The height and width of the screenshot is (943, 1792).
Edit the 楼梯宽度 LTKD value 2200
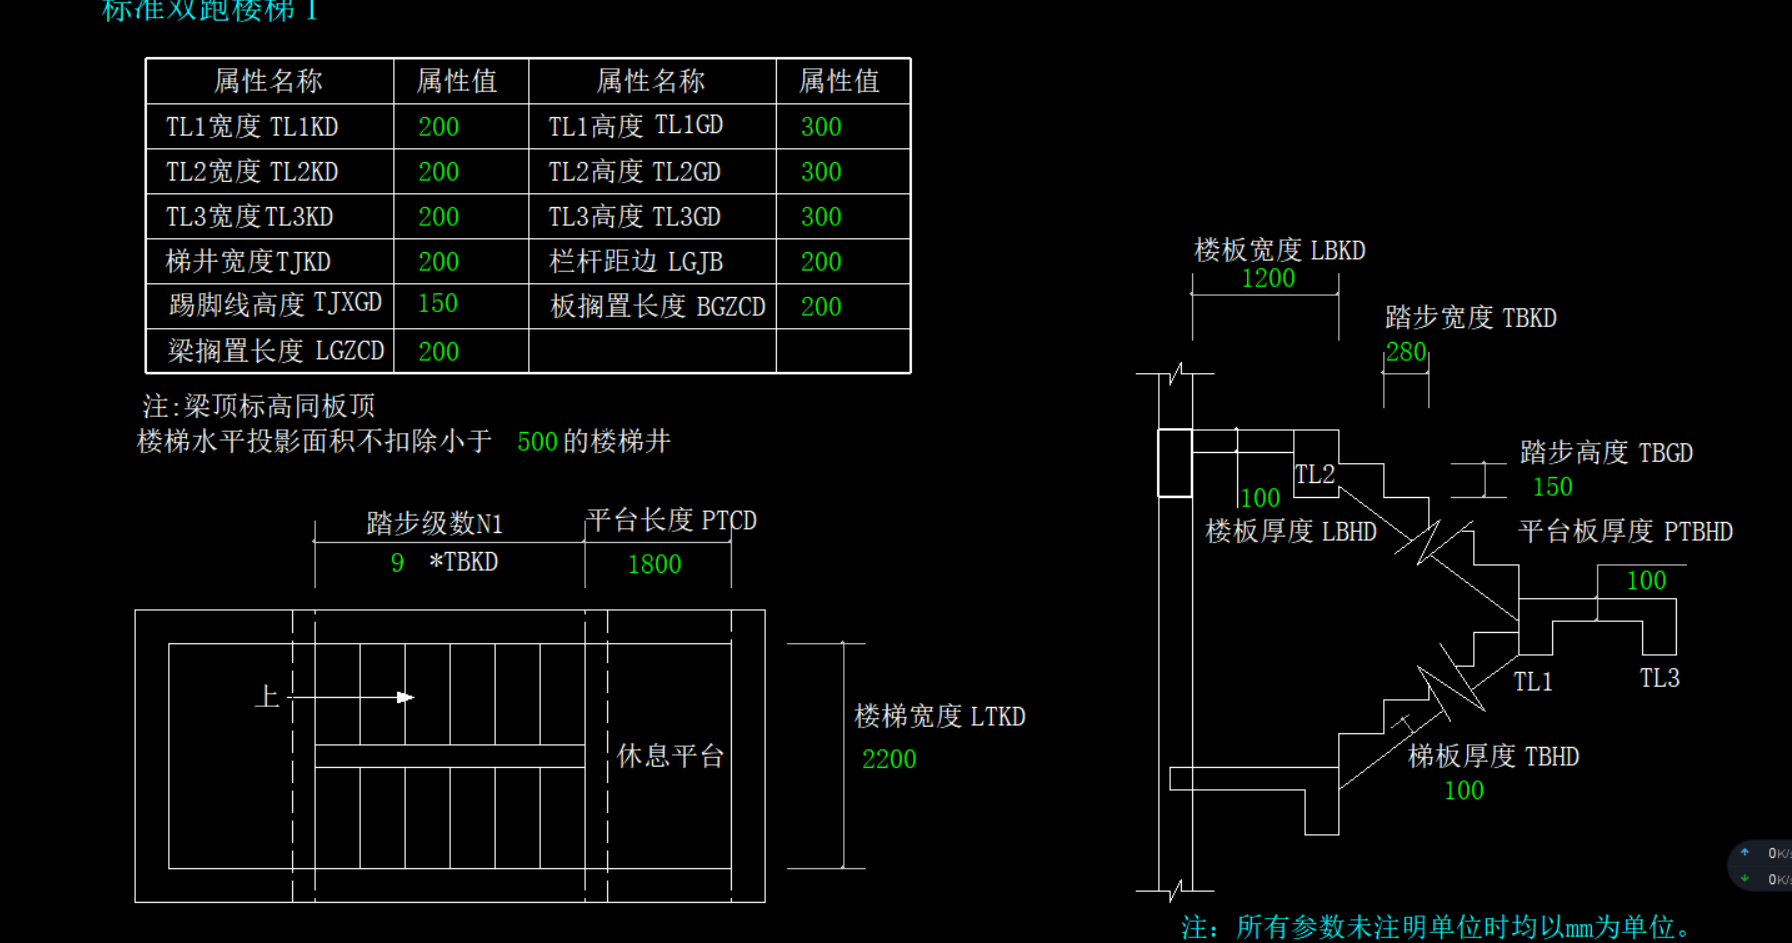coord(889,760)
